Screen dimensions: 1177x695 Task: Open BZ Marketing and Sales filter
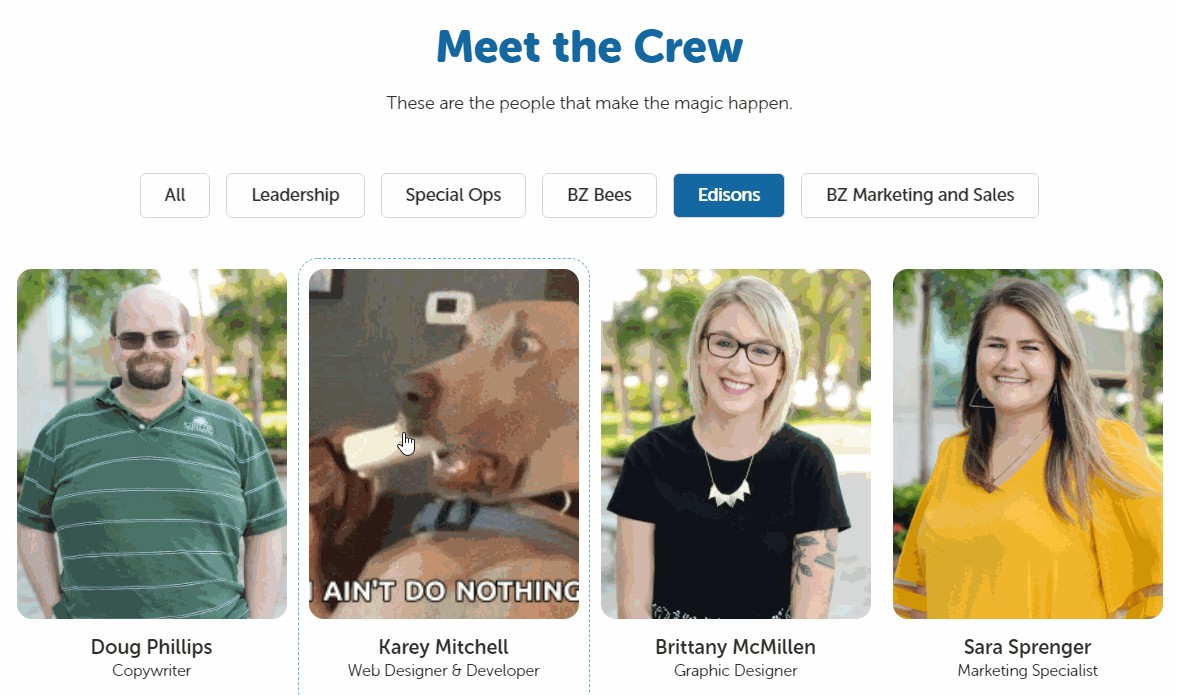pos(920,195)
